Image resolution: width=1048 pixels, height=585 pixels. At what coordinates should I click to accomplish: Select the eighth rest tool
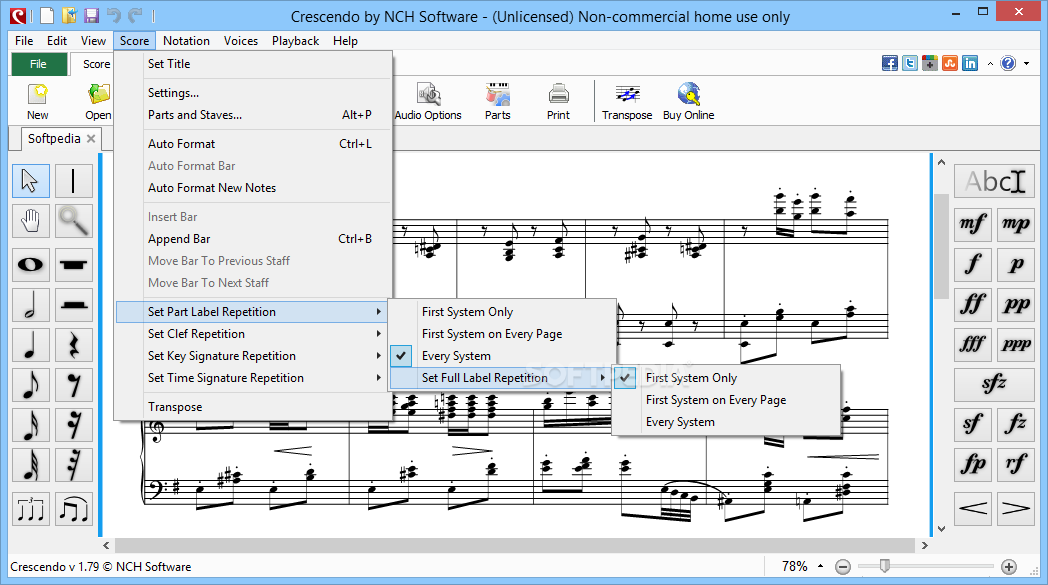74,385
